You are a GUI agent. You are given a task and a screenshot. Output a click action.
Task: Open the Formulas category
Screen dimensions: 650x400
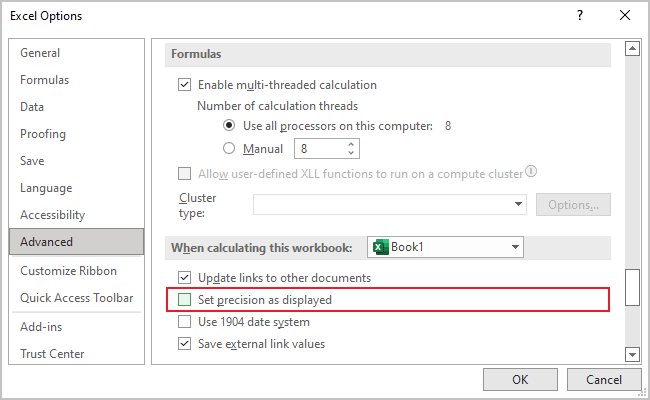point(44,80)
